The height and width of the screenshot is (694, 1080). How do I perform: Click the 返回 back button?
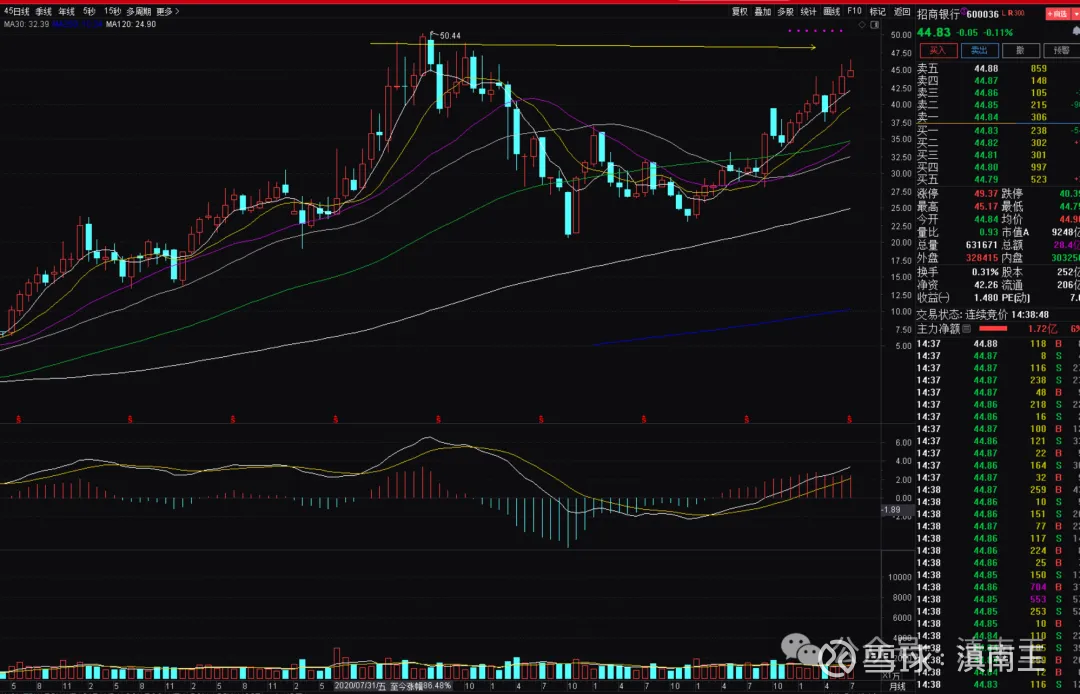coord(902,12)
